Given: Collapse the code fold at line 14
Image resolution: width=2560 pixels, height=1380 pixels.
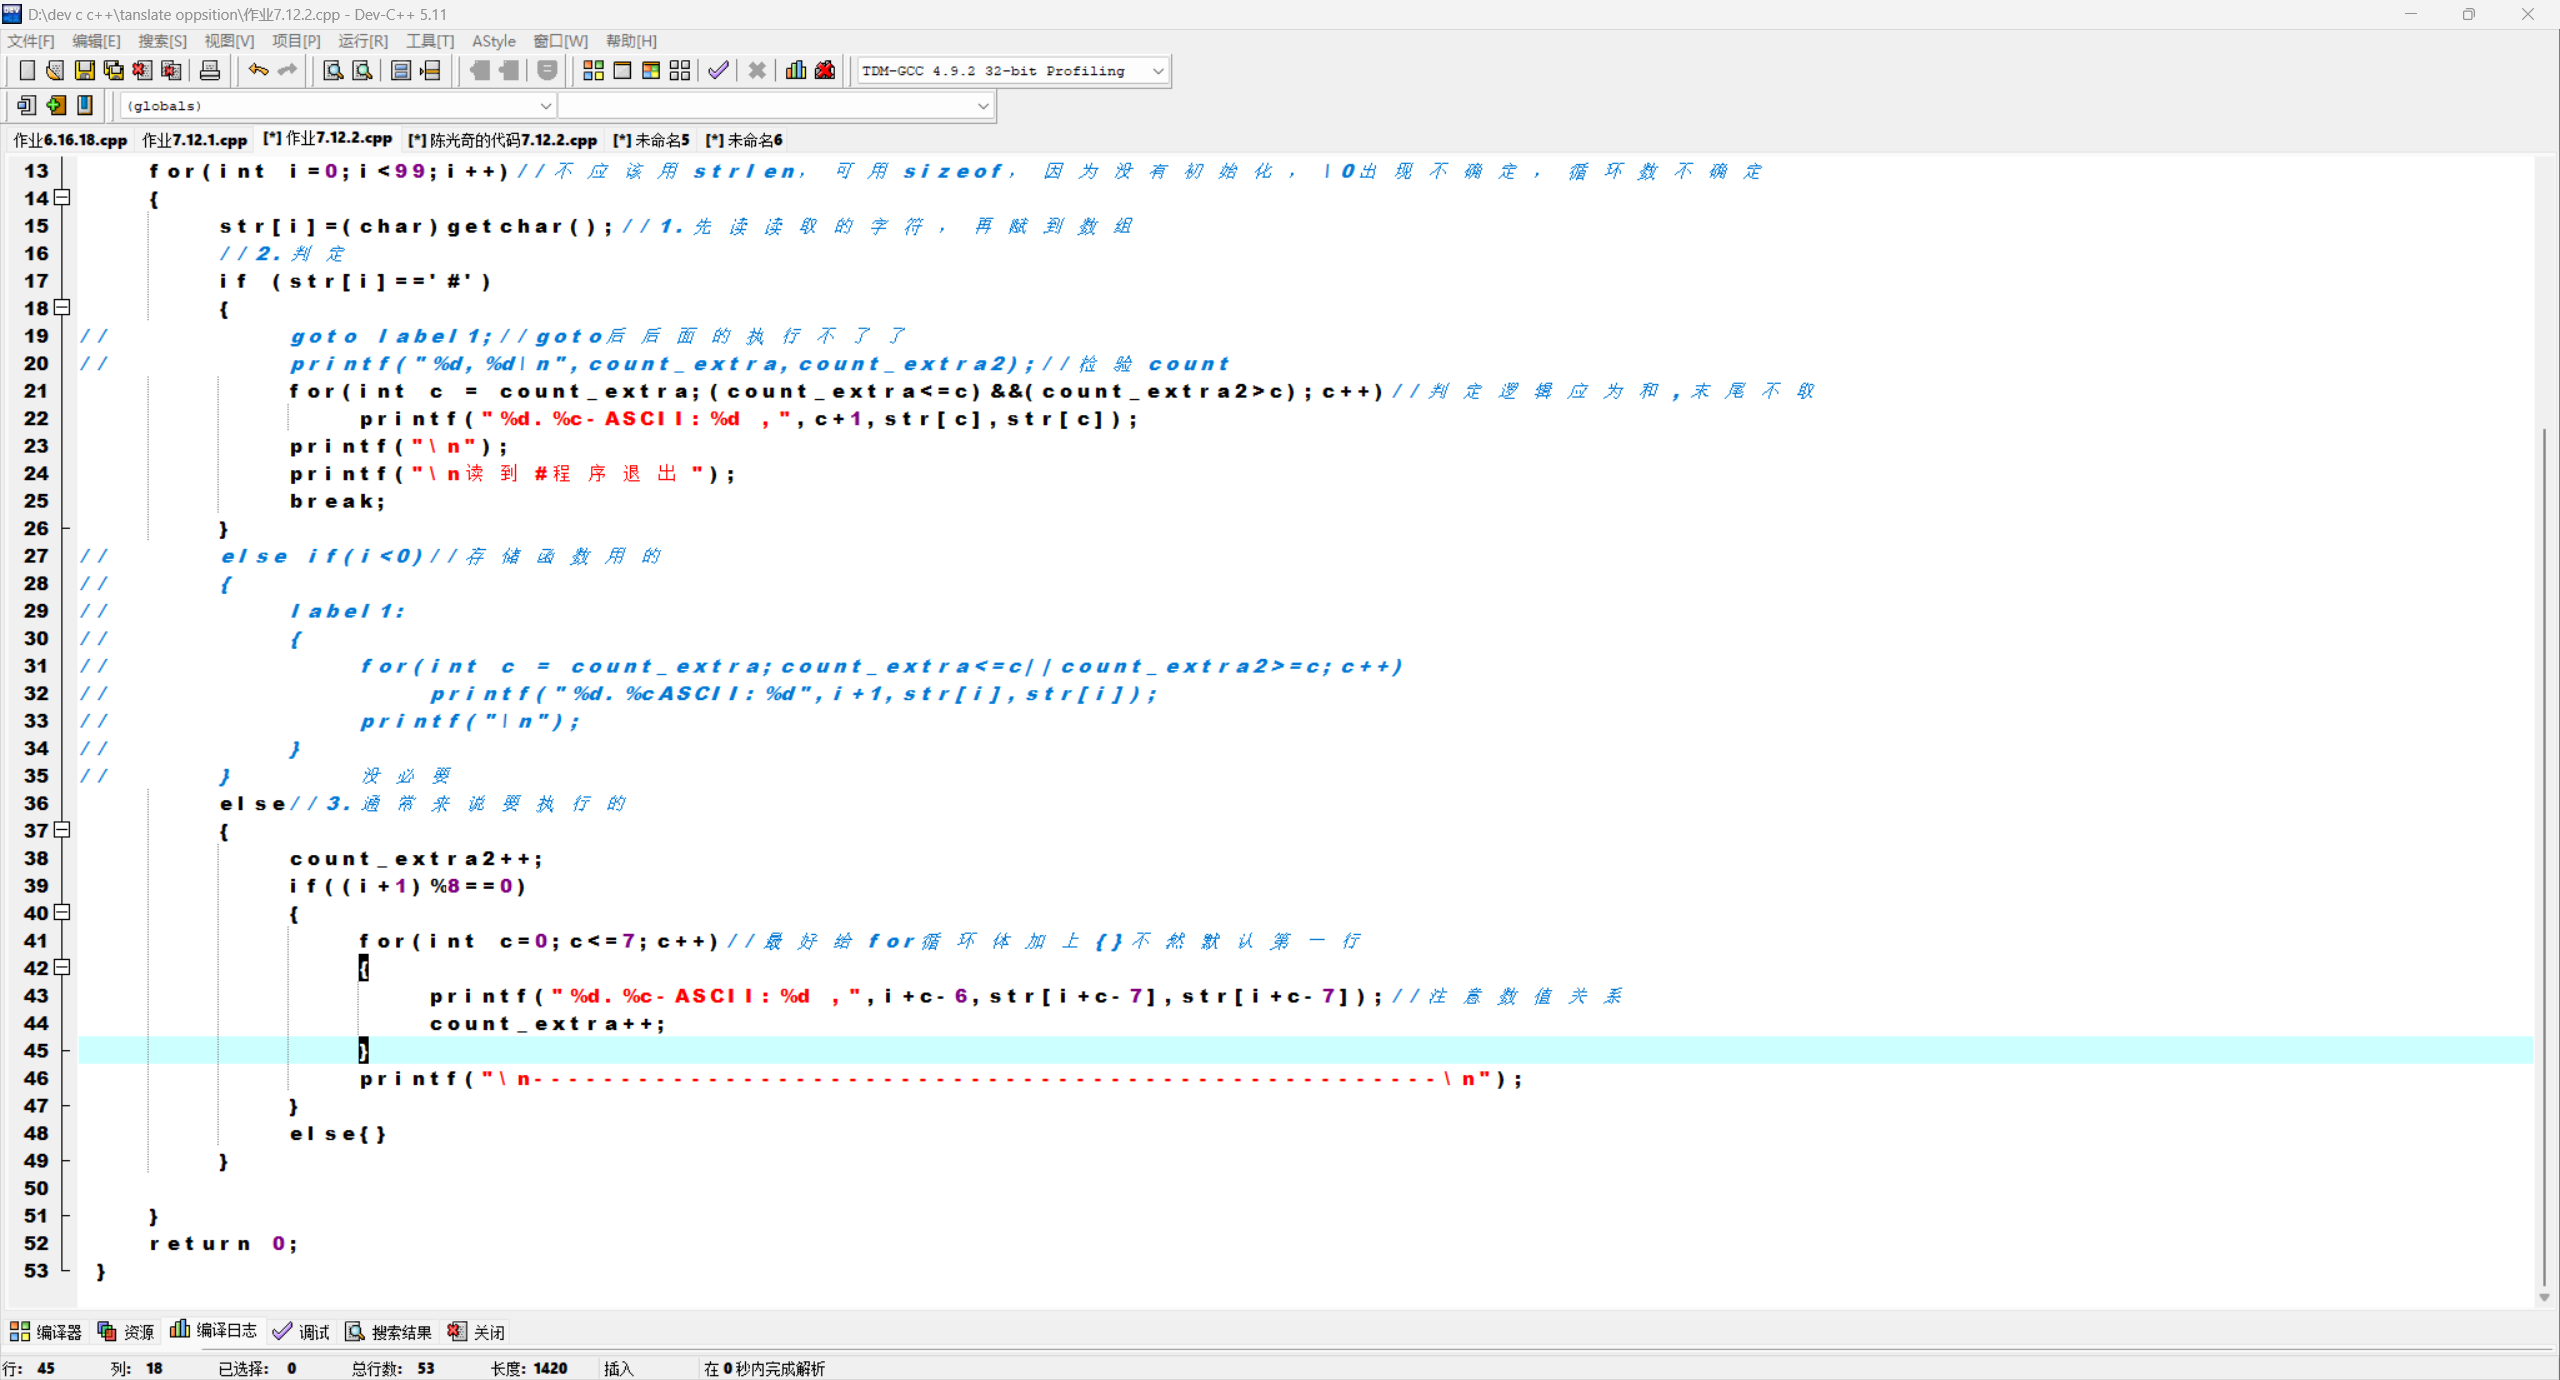Looking at the screenshot, I should tap(62, 198).
